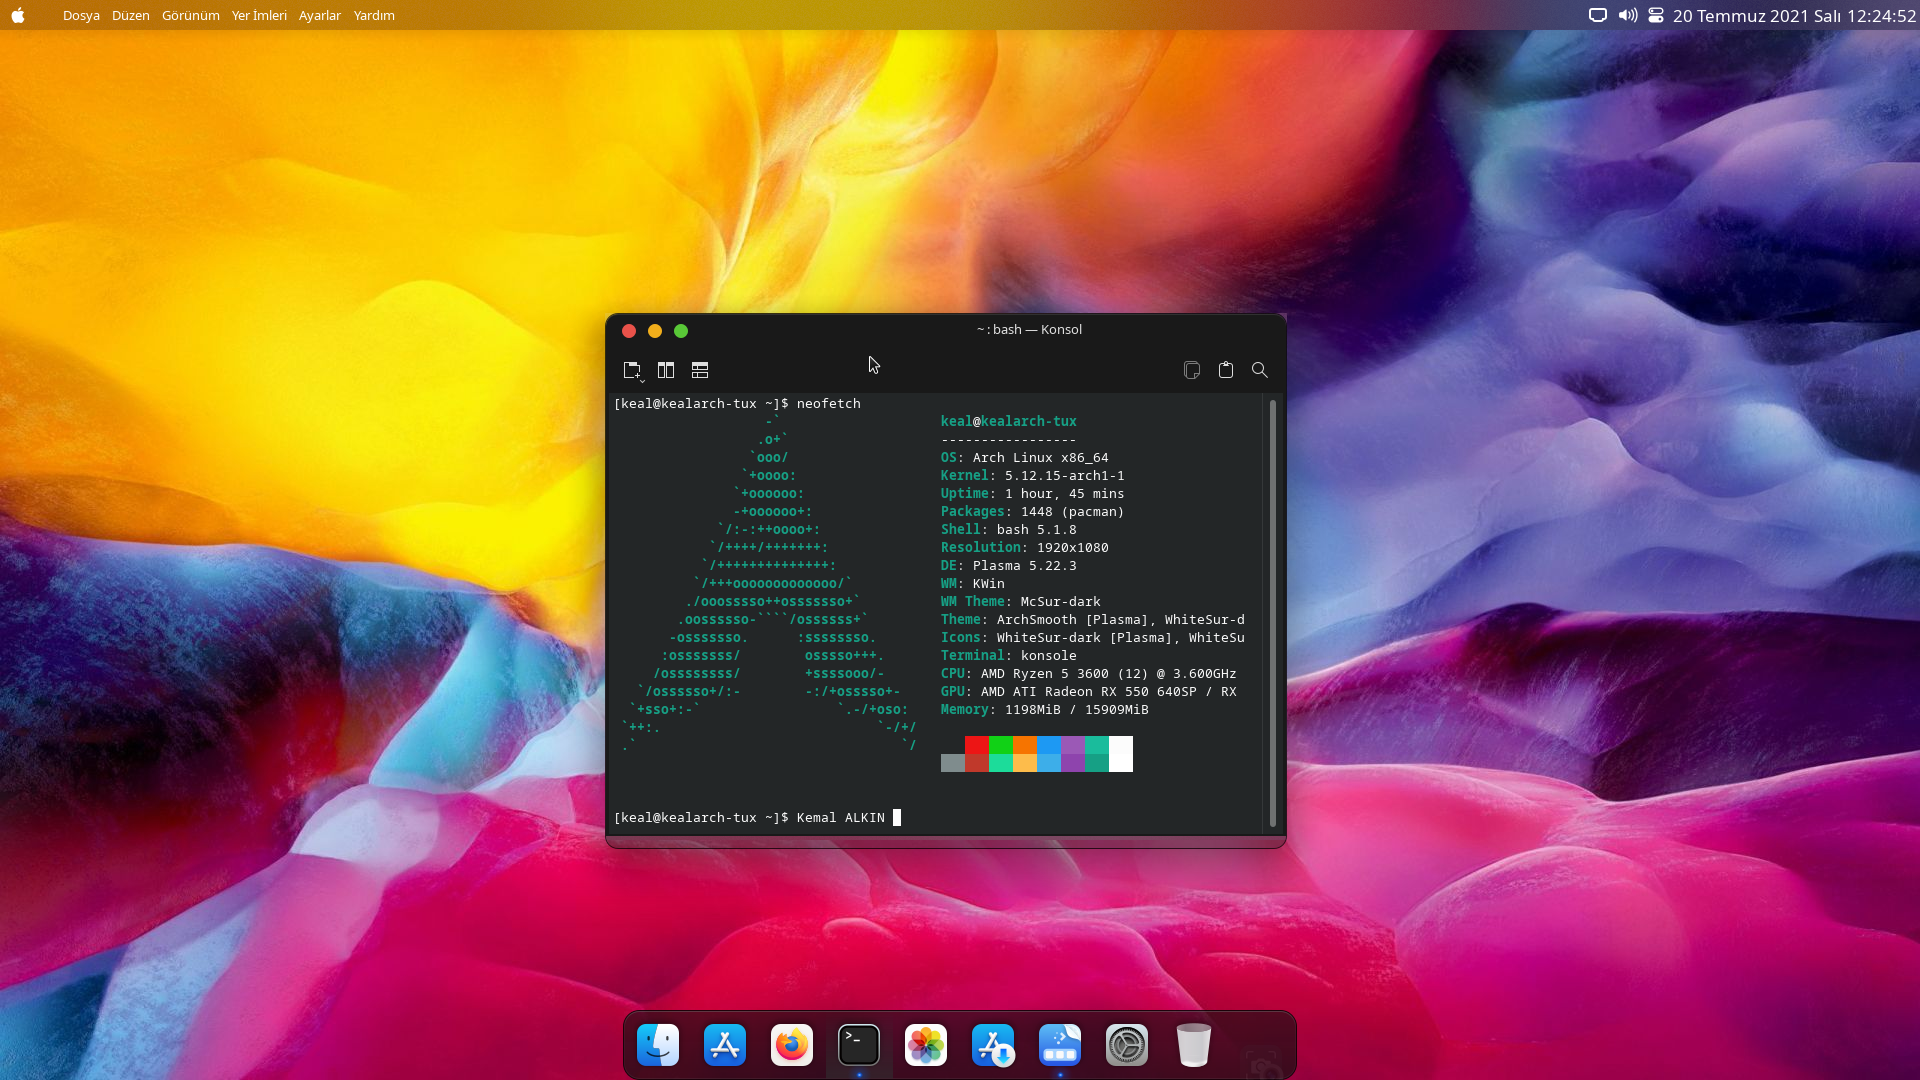Click the 'Resolution: 1920x1080' line
The image size is (1920, 1080).
pyautogui.click(x=1024, y=548)
